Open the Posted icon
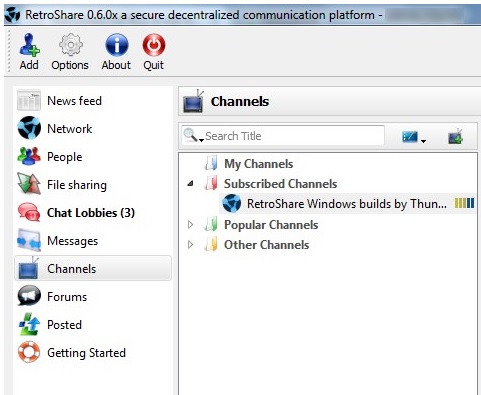Image resolution: width=481 pixels, height=395 pixels. click(29, 324)
